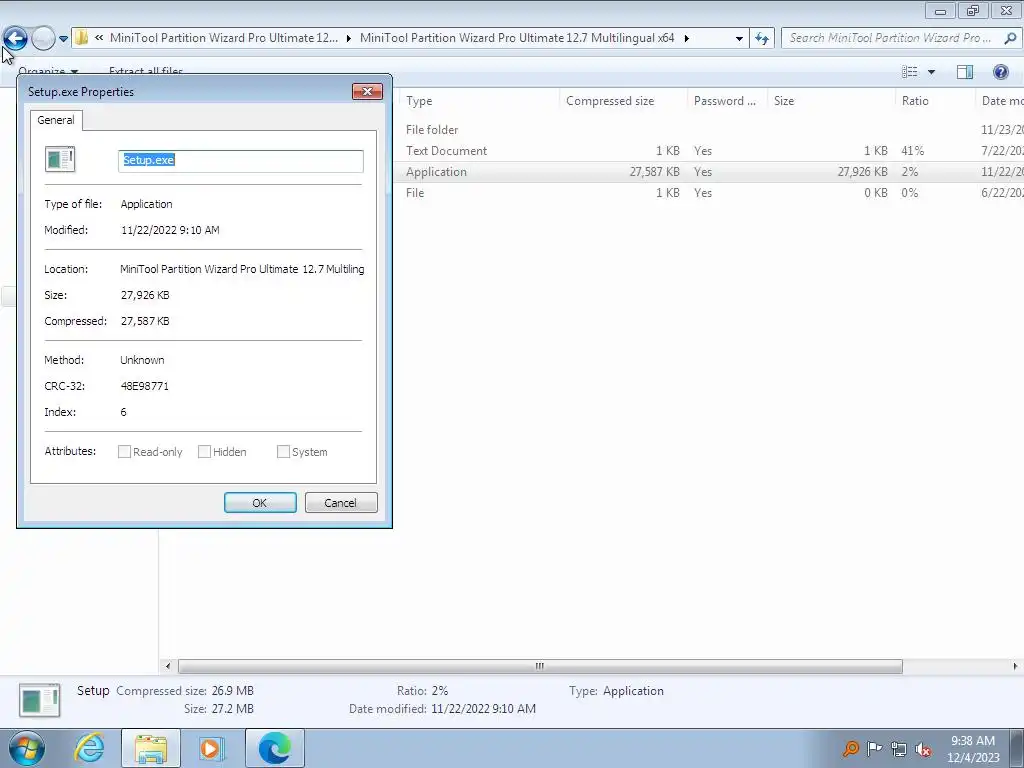The image size is (1024, 768).
Task: Select the row with Type 'File'
Action: (x=709, y=193)
